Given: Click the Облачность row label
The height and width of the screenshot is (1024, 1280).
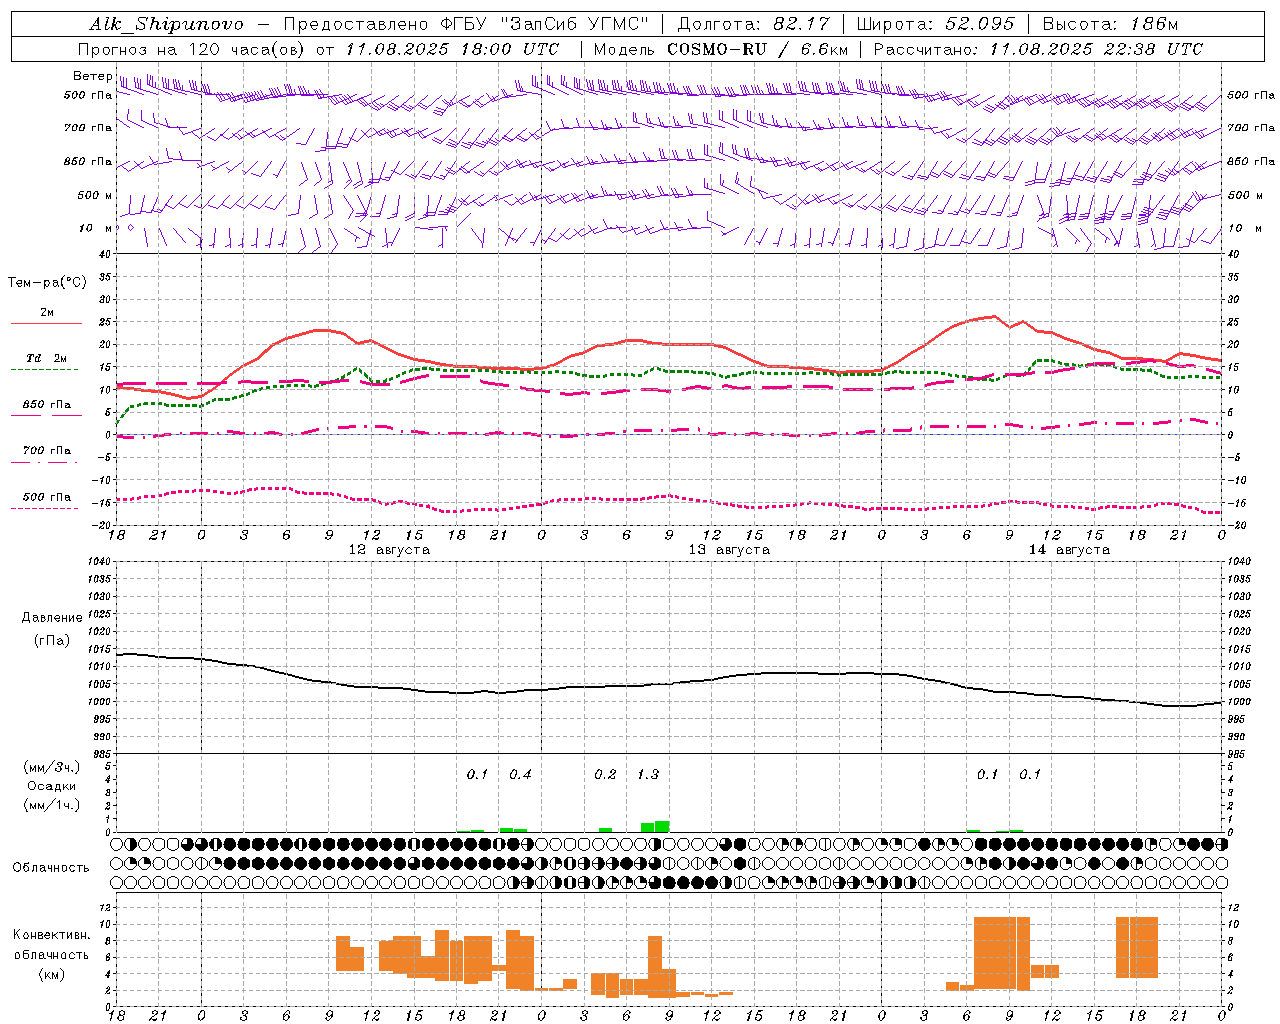Looking at the screenshot, I should pyautogui.click(x=51, y=868).
